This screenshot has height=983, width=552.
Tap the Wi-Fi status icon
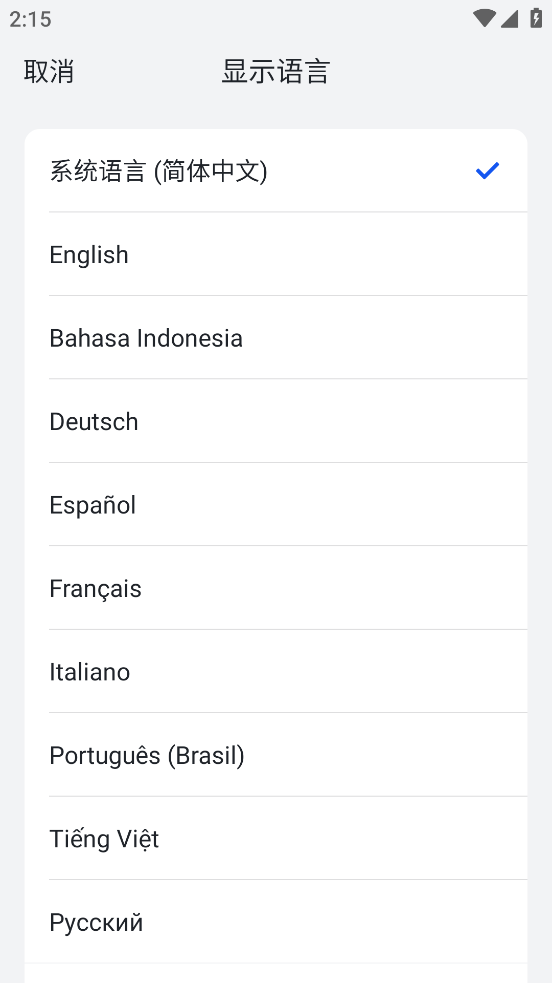click(484, 18)
